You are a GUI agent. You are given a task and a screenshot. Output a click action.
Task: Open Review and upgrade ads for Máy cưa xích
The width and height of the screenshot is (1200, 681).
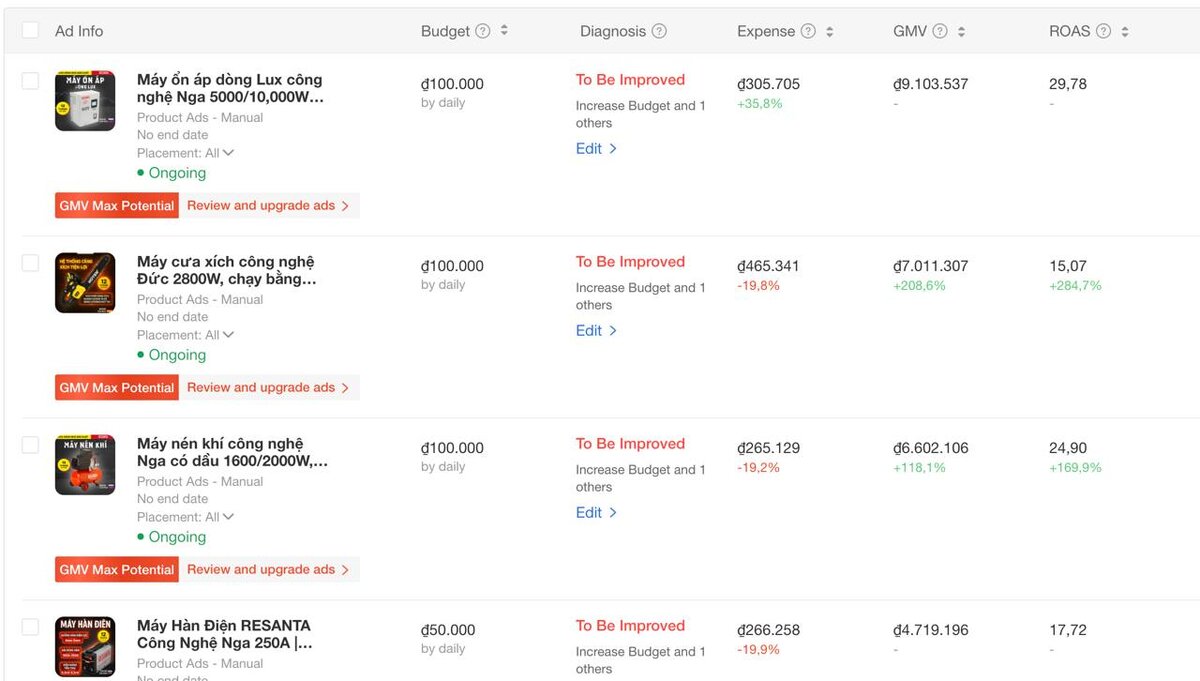click(267, 388)
